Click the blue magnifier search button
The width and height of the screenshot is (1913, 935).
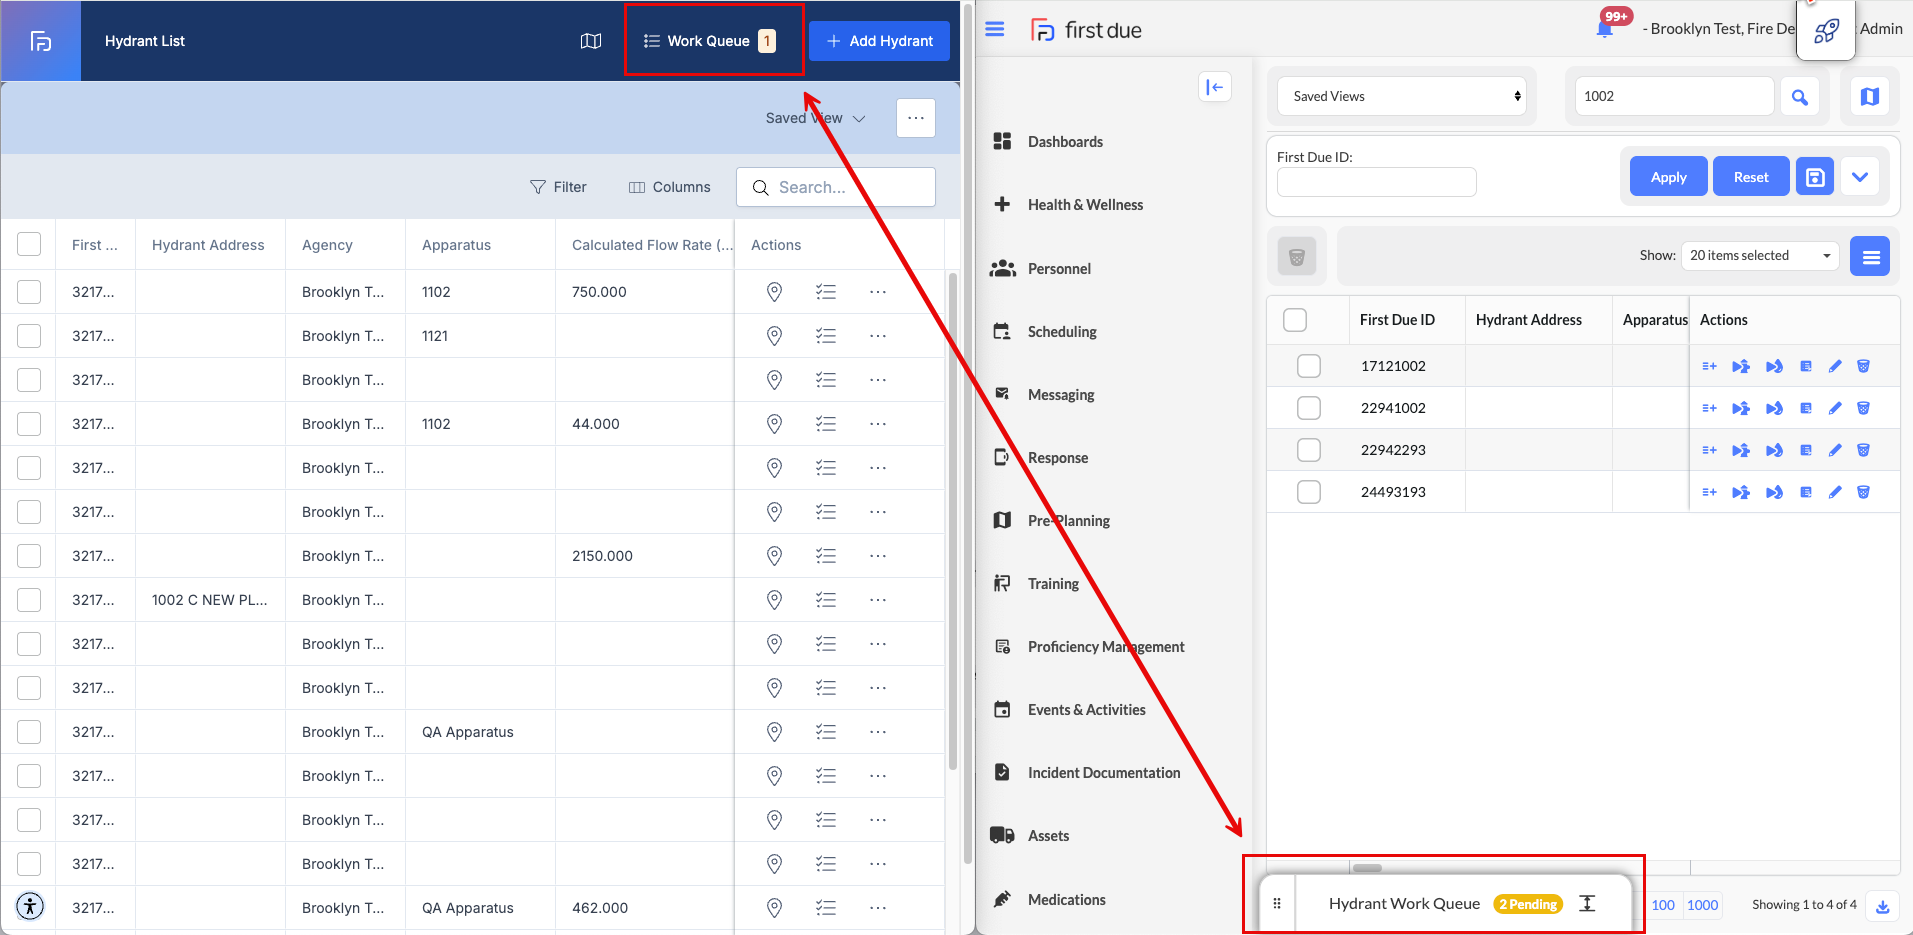(x=1799, y=97)
